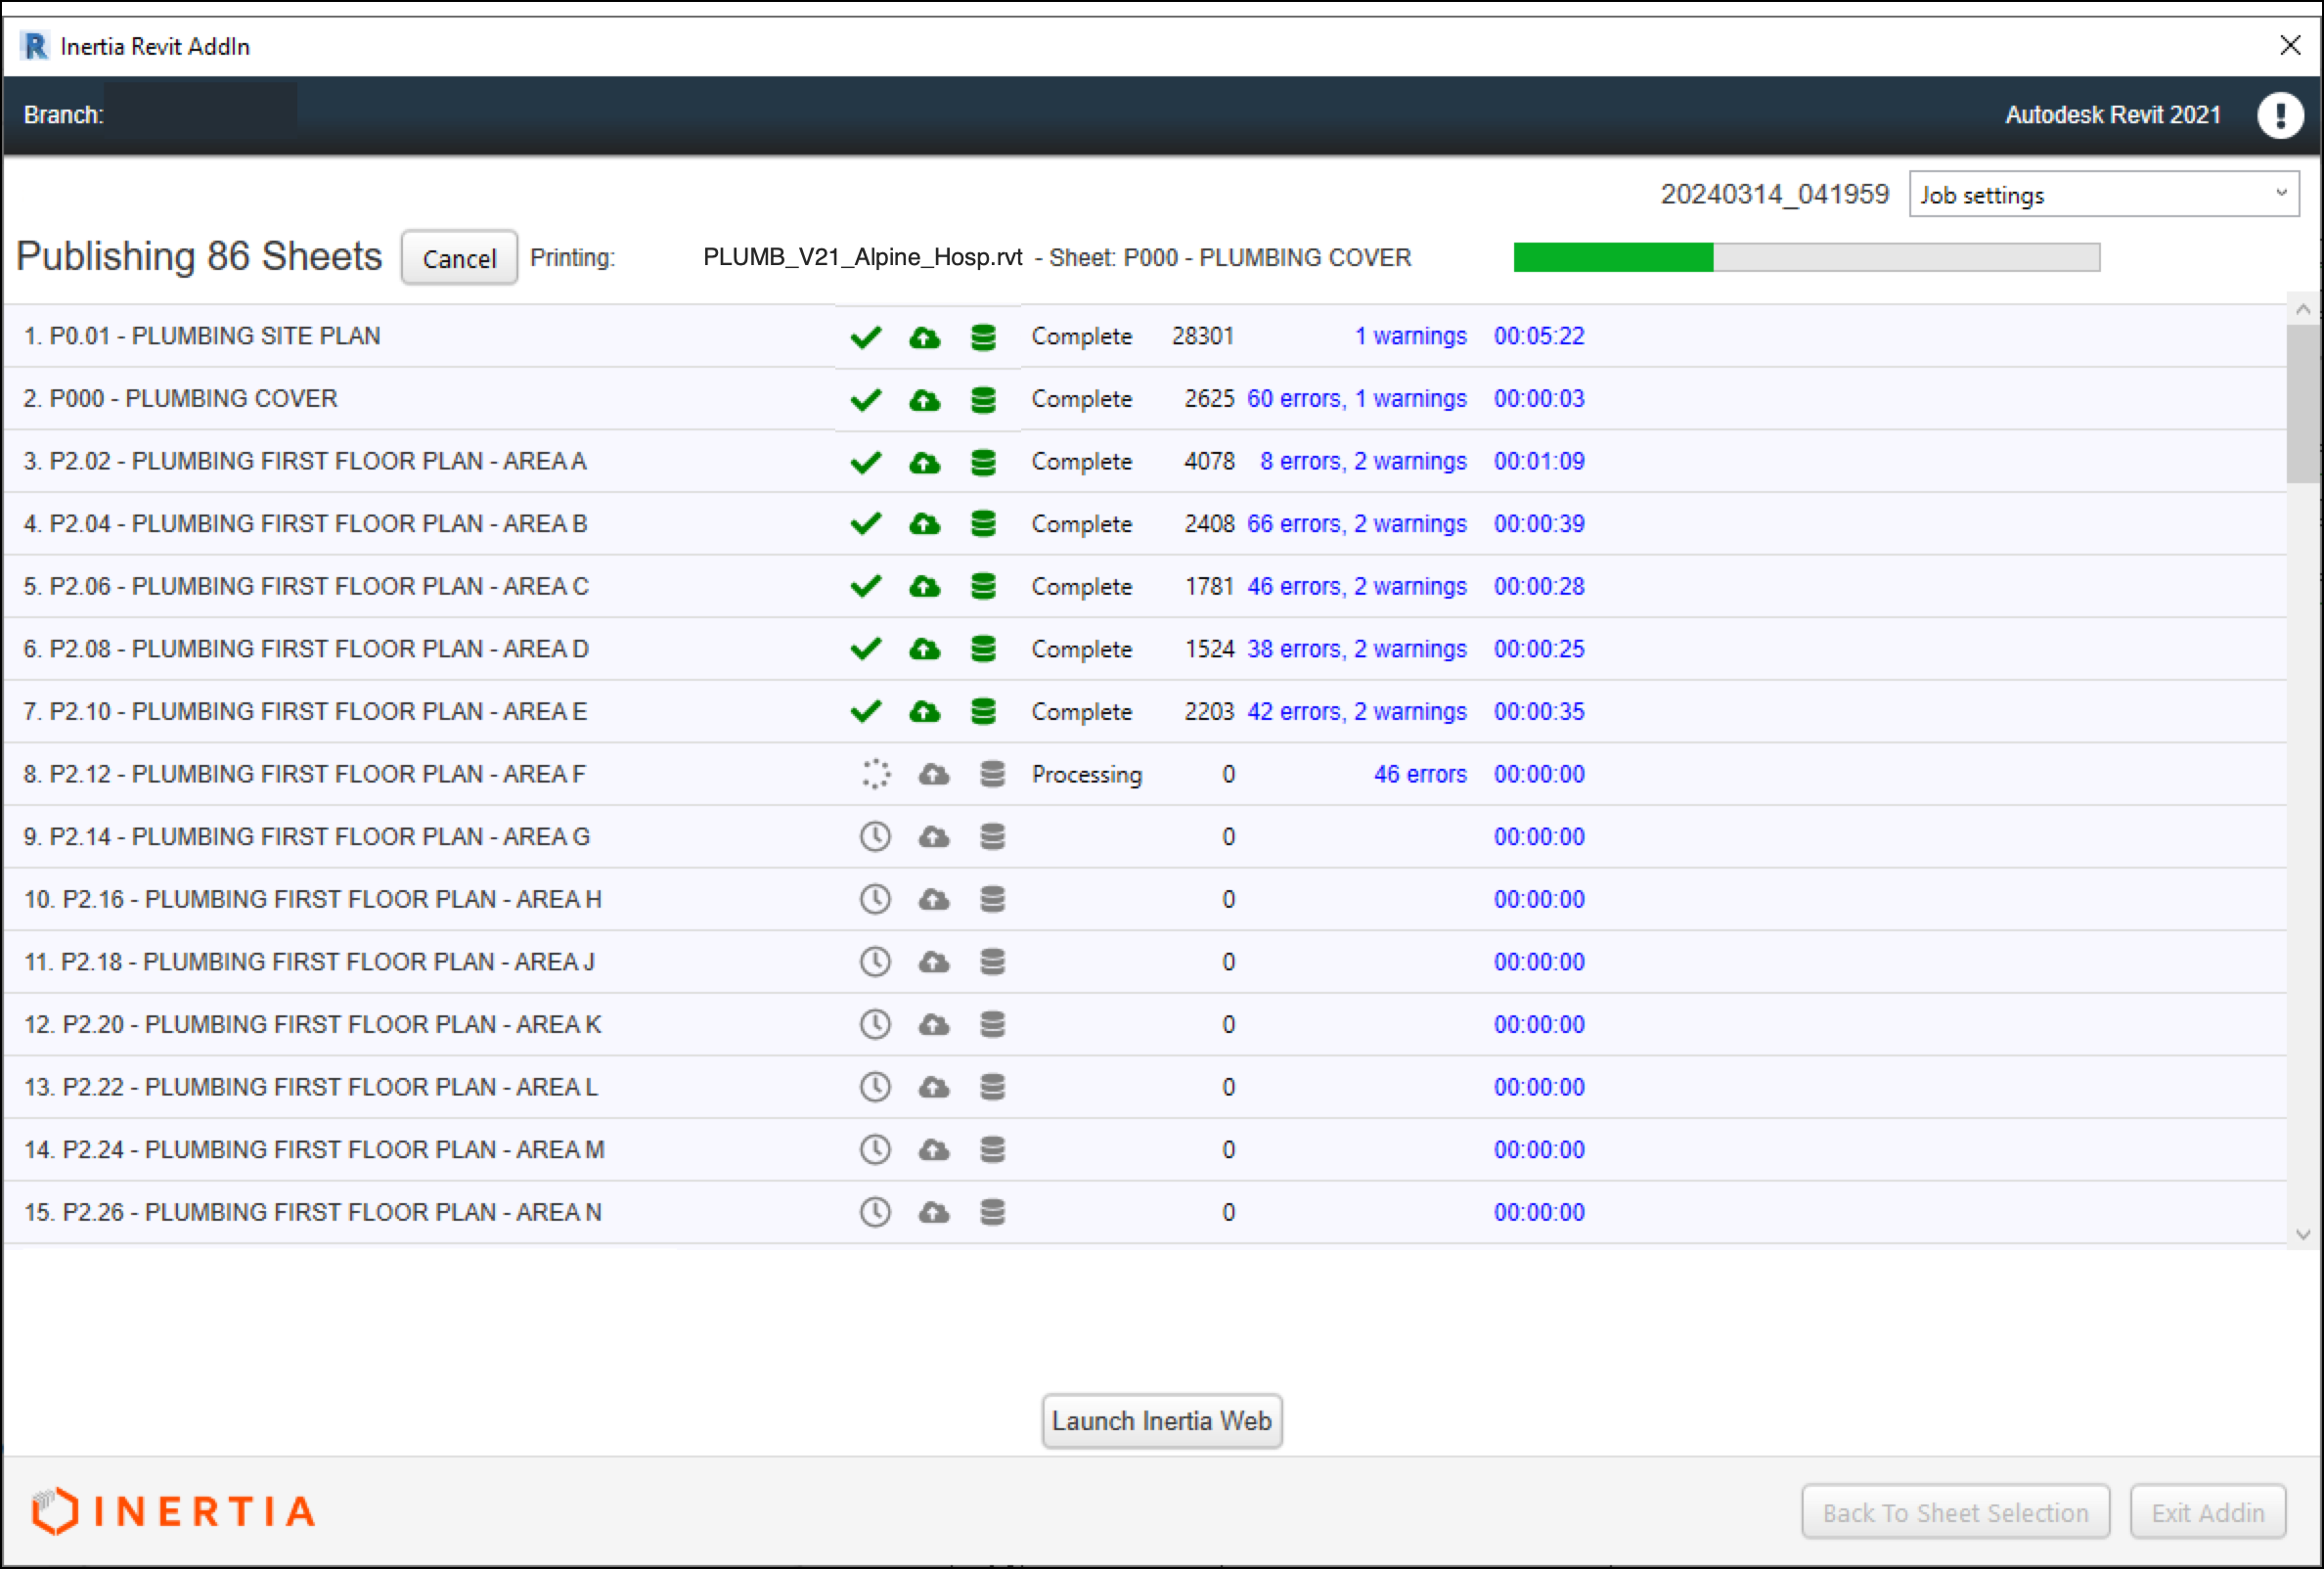Click the cloud upload icon for P2.10 AREA E
2324x1569 pixels.
click(924, 712)
